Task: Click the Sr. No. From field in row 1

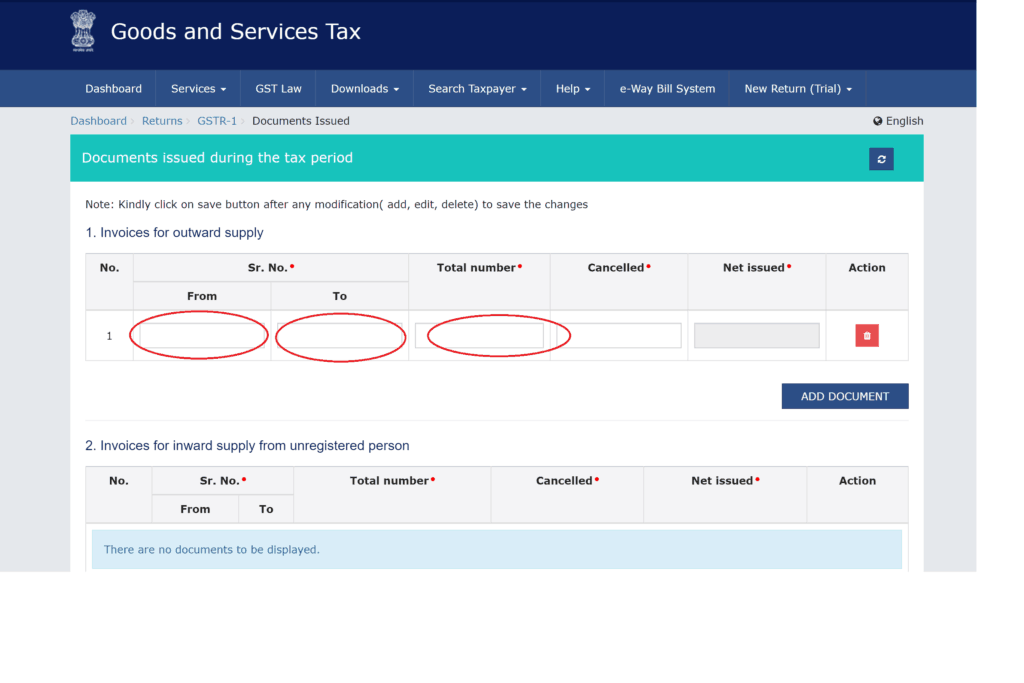Action: tap(202, 336)
